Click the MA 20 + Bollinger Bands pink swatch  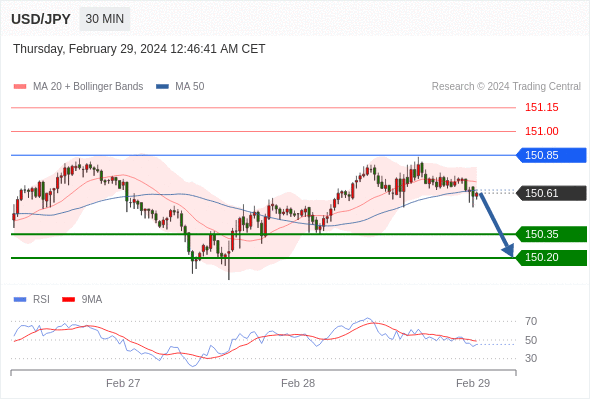click(20, 87)
